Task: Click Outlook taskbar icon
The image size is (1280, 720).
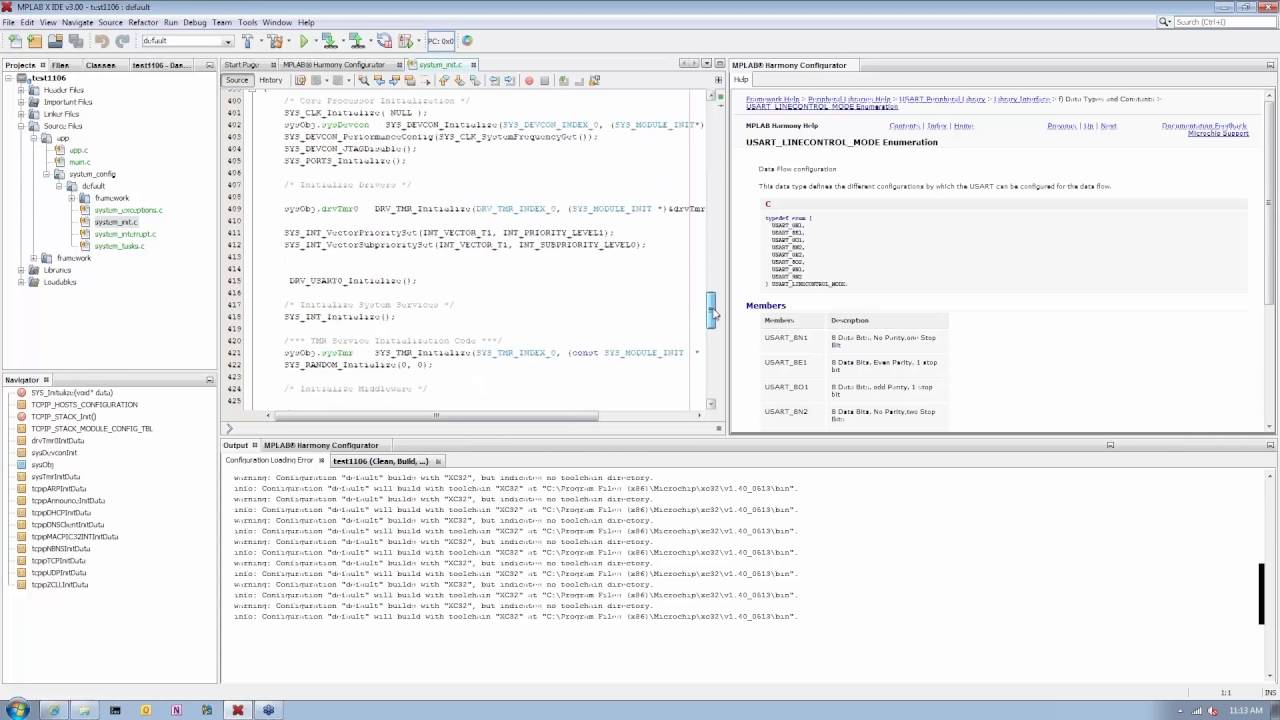Action: click(146, 710)
